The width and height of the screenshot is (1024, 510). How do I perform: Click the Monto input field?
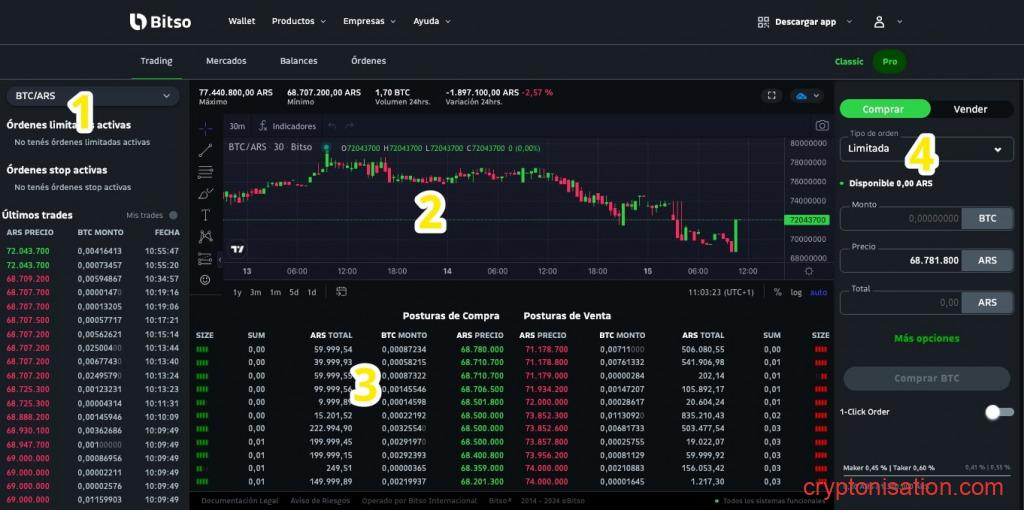[901, 218]
